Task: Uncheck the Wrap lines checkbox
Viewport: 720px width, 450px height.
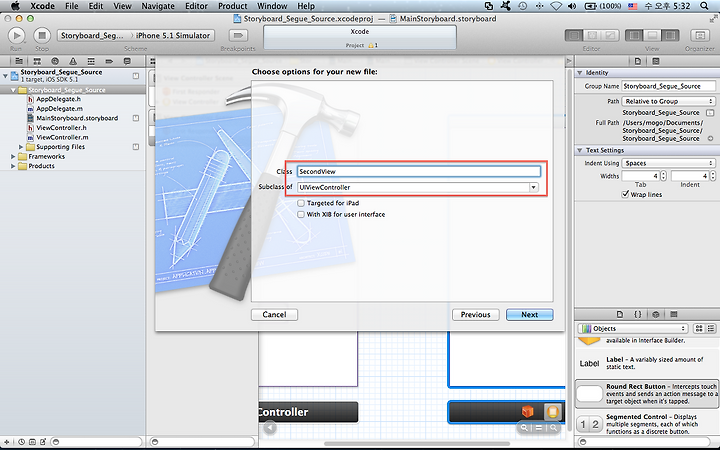Action: [625, 194]
